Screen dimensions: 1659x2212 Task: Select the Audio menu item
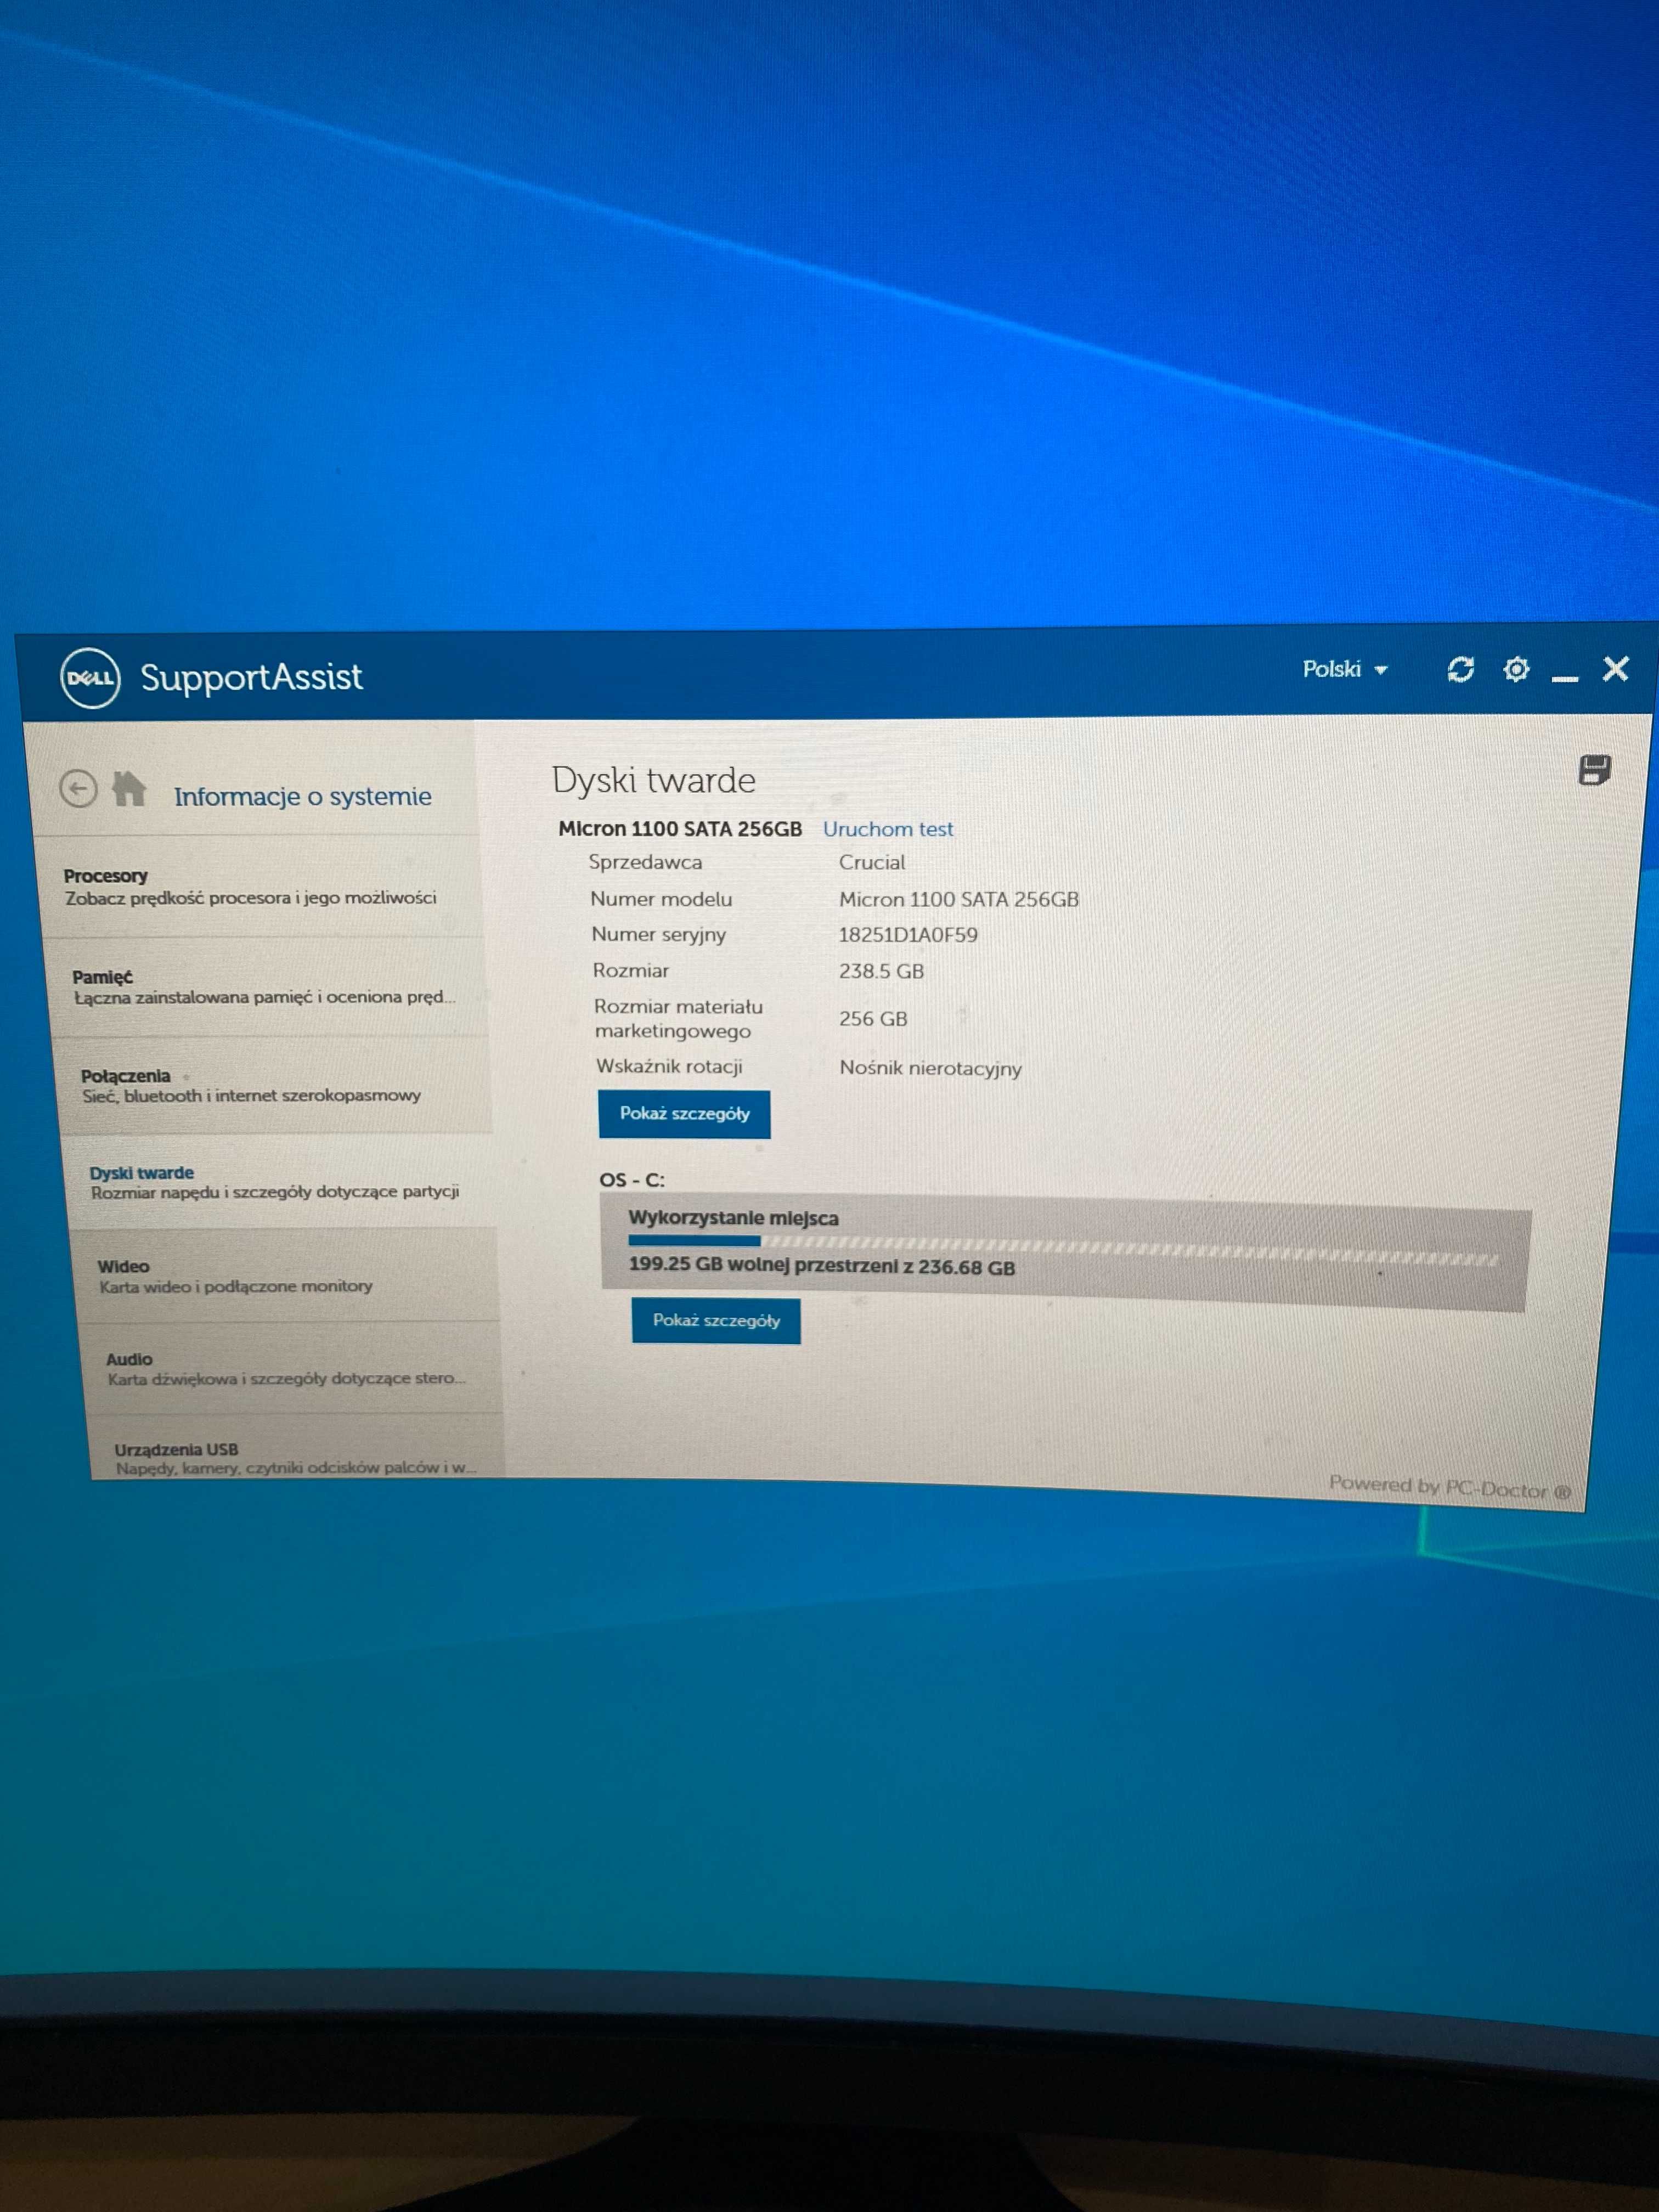point(292,1368)
